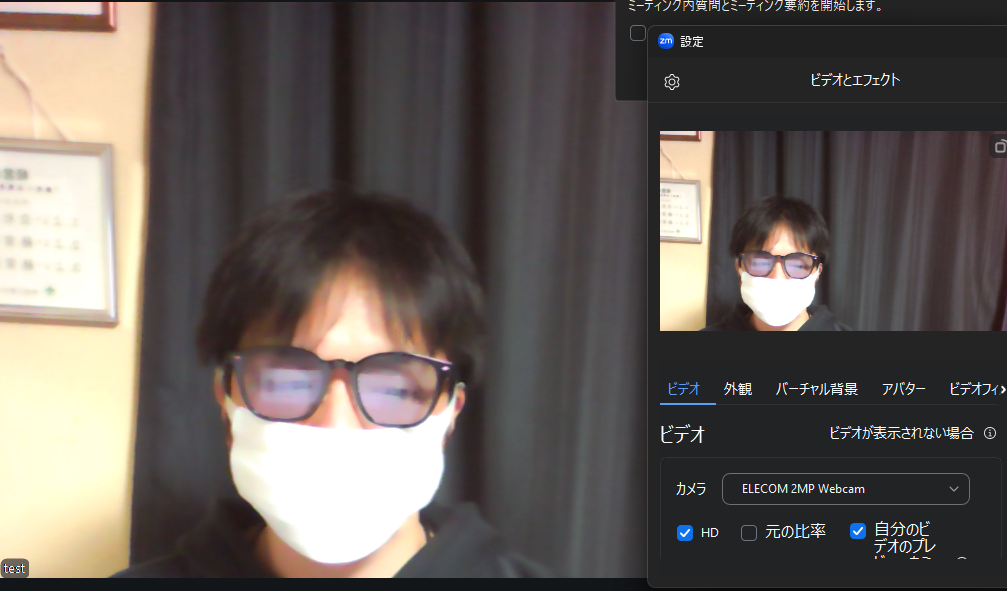Click the "test" name label on the video
The width and height of the screenshot is (1007, 591).
[15, 568]
